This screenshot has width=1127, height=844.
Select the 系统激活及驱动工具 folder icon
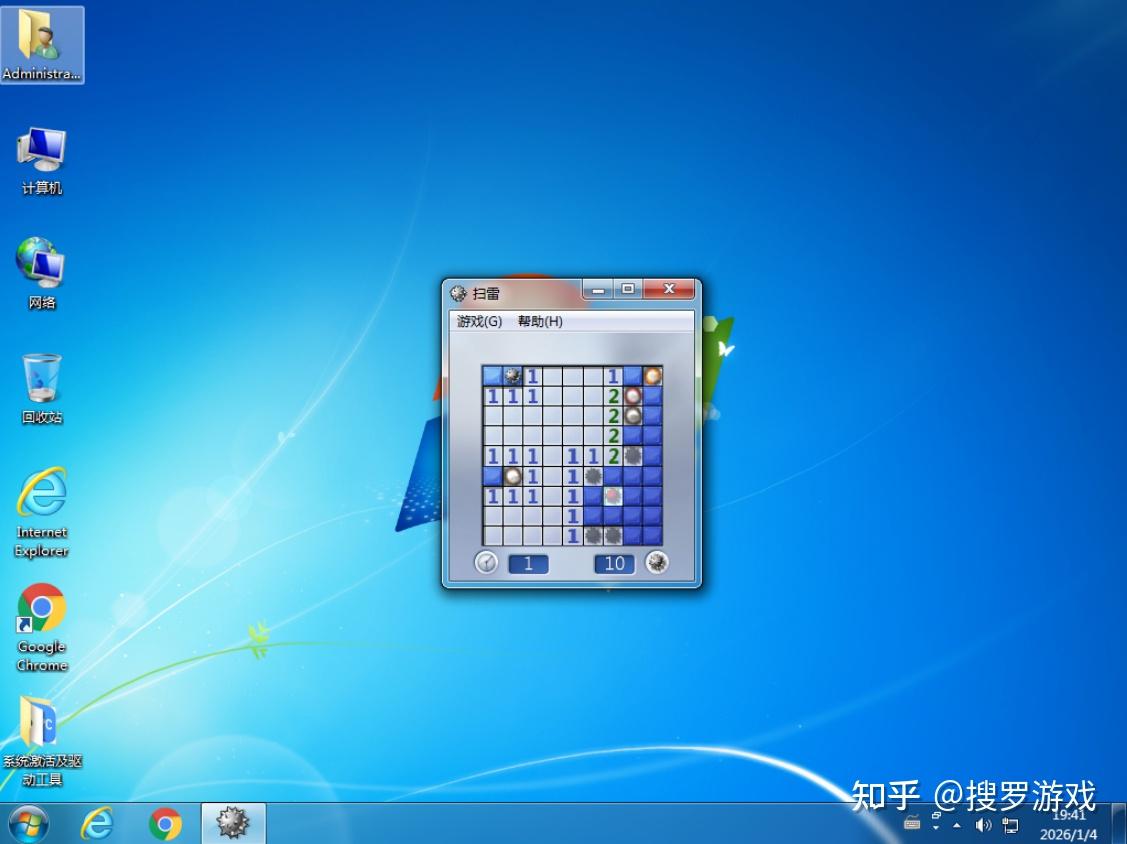[x=42, y=740]
